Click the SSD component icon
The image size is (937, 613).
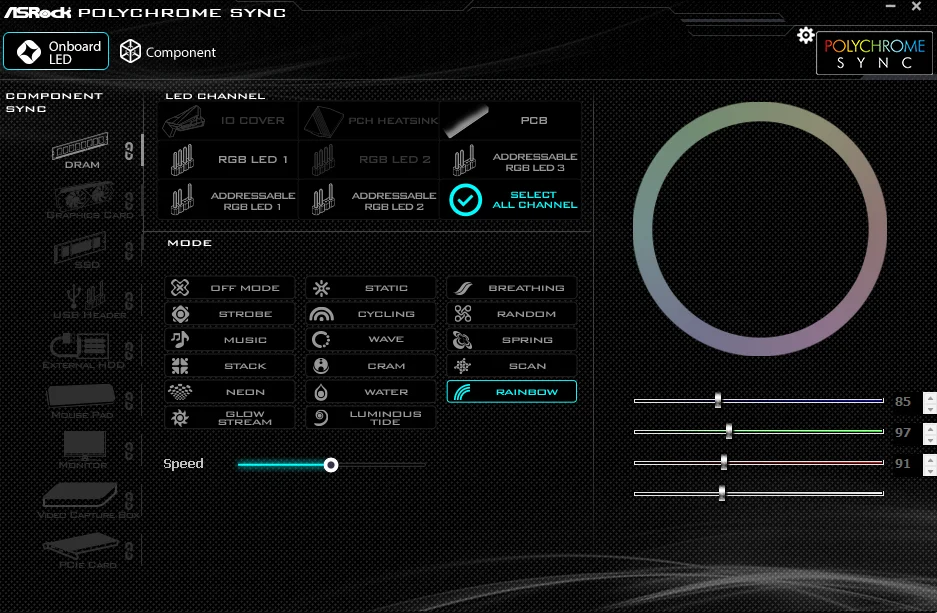click(x=80, y=246)
